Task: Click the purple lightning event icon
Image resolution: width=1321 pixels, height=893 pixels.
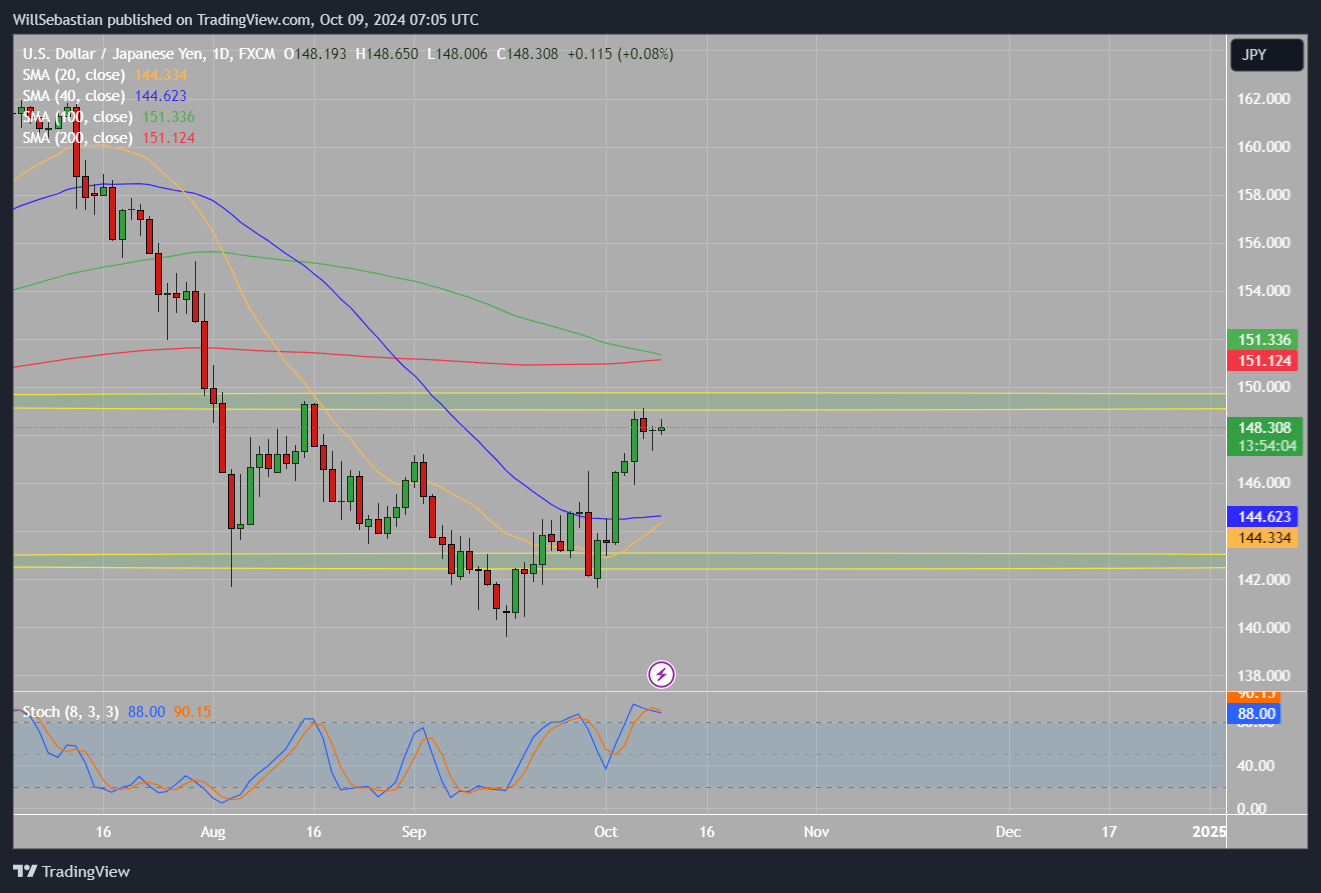Action: click(661, 675)
